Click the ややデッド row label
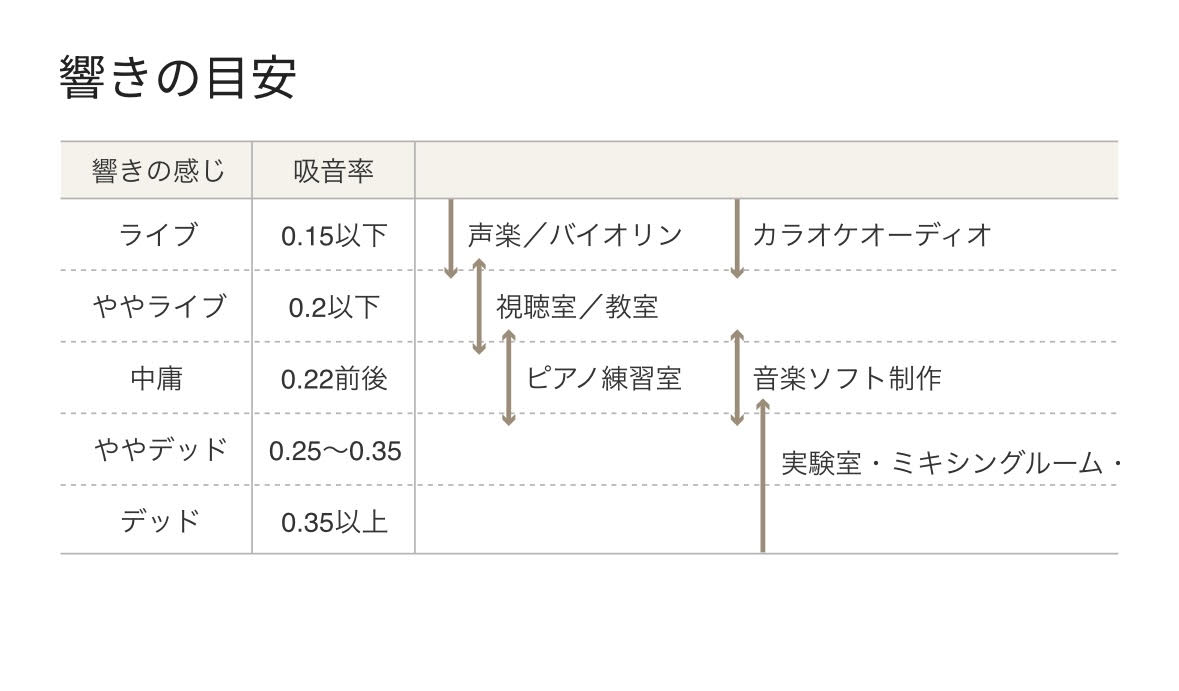 tap(160, 449)
